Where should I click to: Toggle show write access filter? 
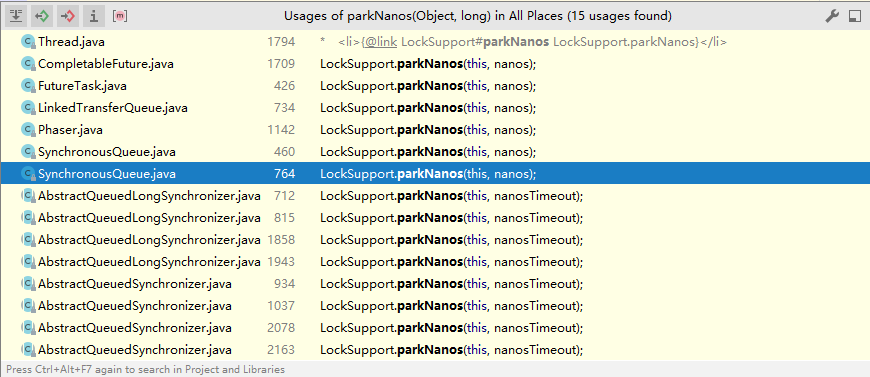click(x=68, y=16)
